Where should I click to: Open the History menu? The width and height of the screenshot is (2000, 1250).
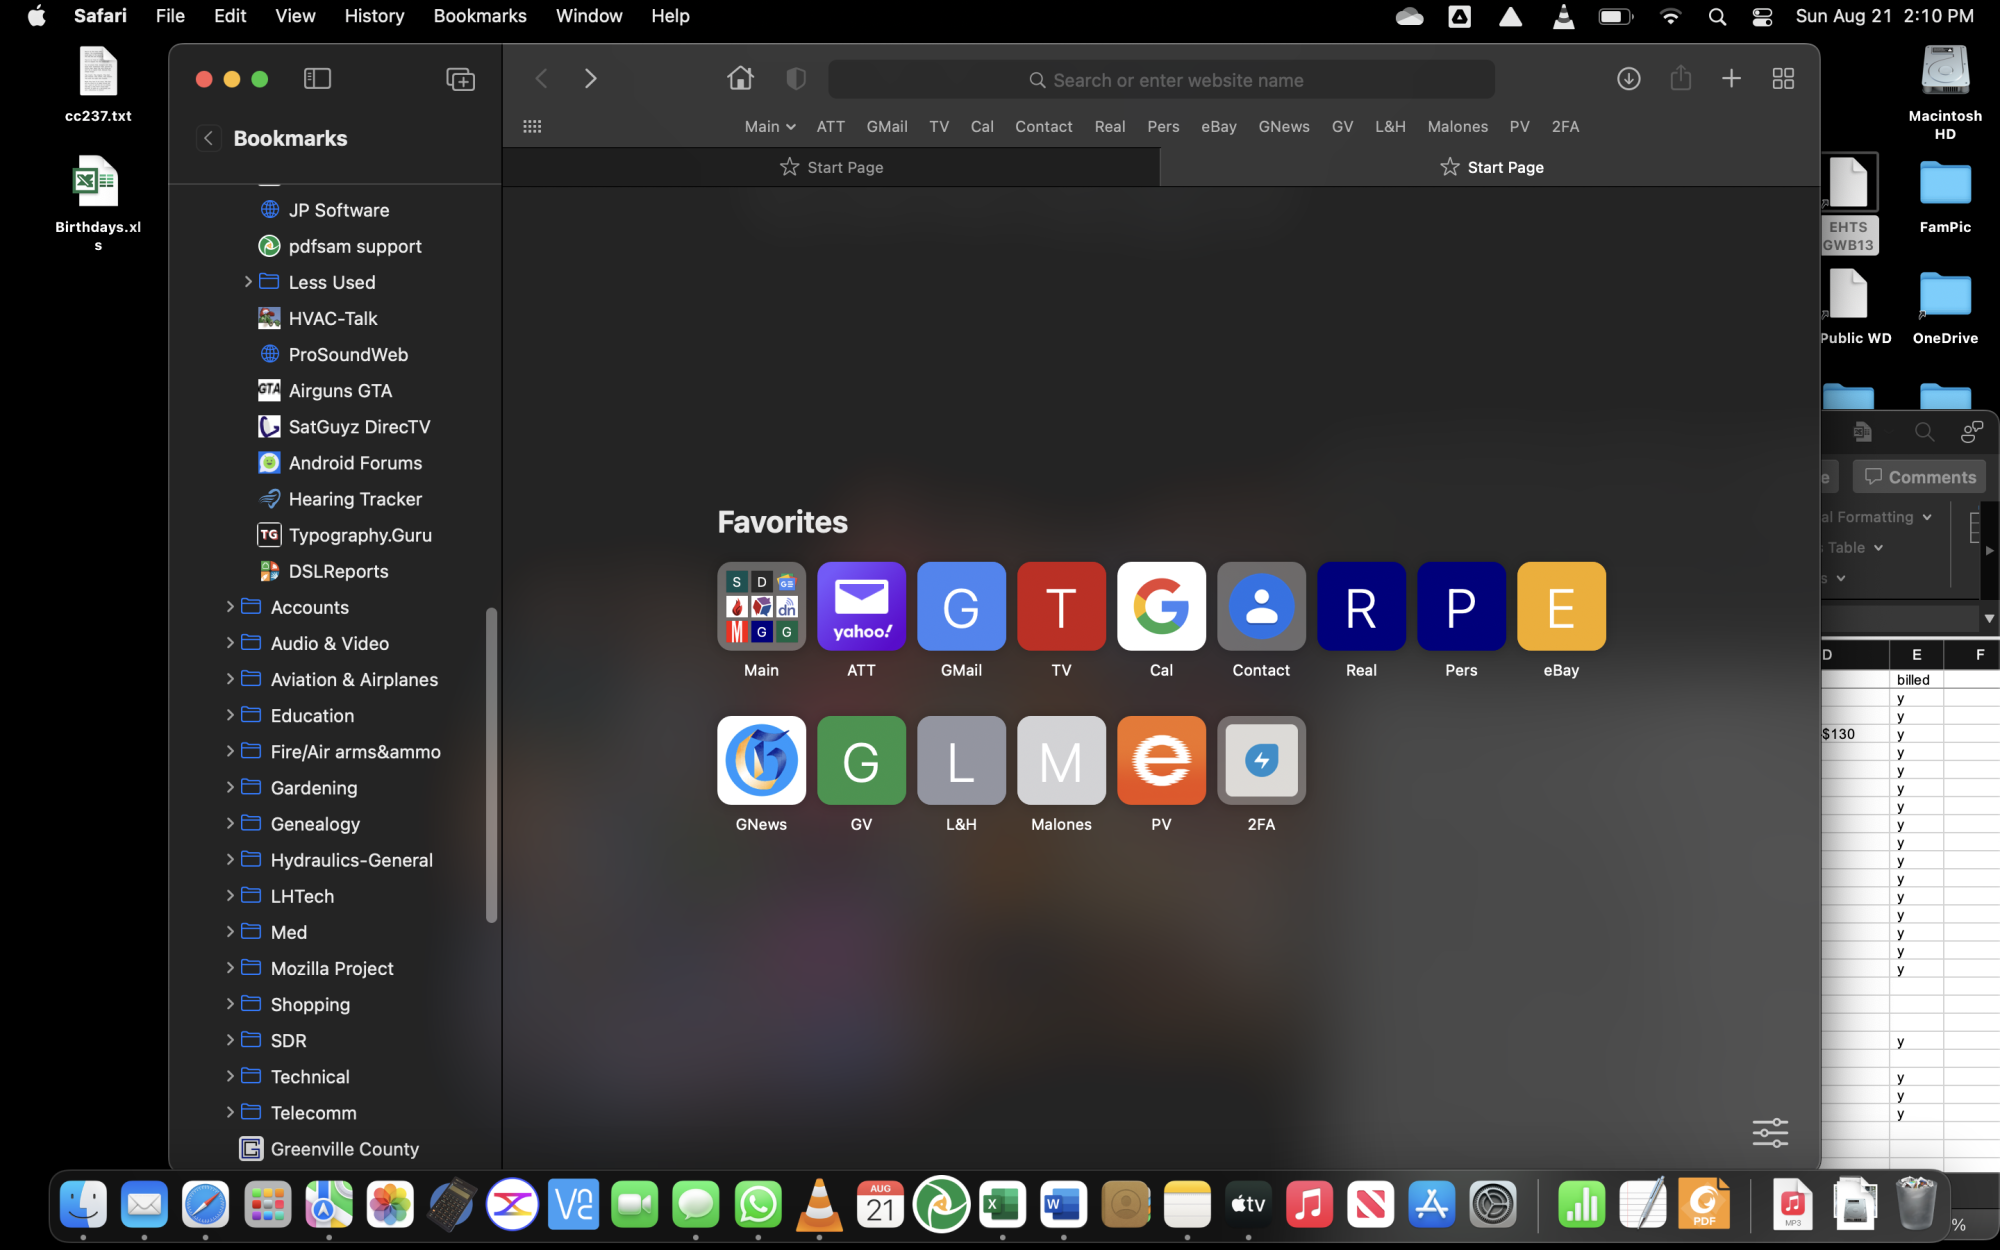click(374, 16)
